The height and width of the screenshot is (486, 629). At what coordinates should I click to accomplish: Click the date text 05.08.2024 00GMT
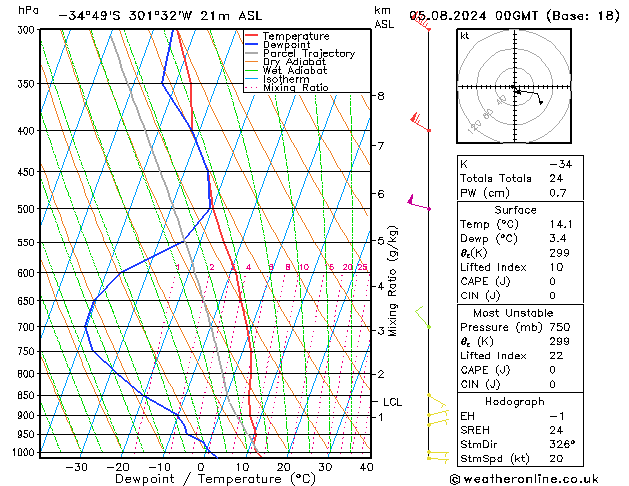pos(474,16)
